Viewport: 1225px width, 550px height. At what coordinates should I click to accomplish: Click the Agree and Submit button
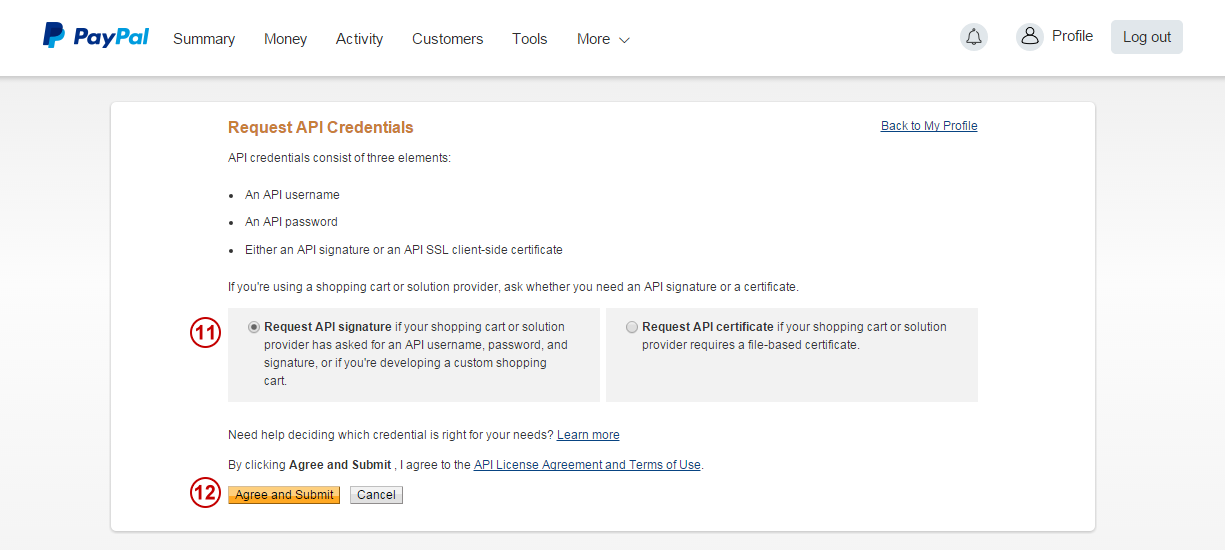284,495
